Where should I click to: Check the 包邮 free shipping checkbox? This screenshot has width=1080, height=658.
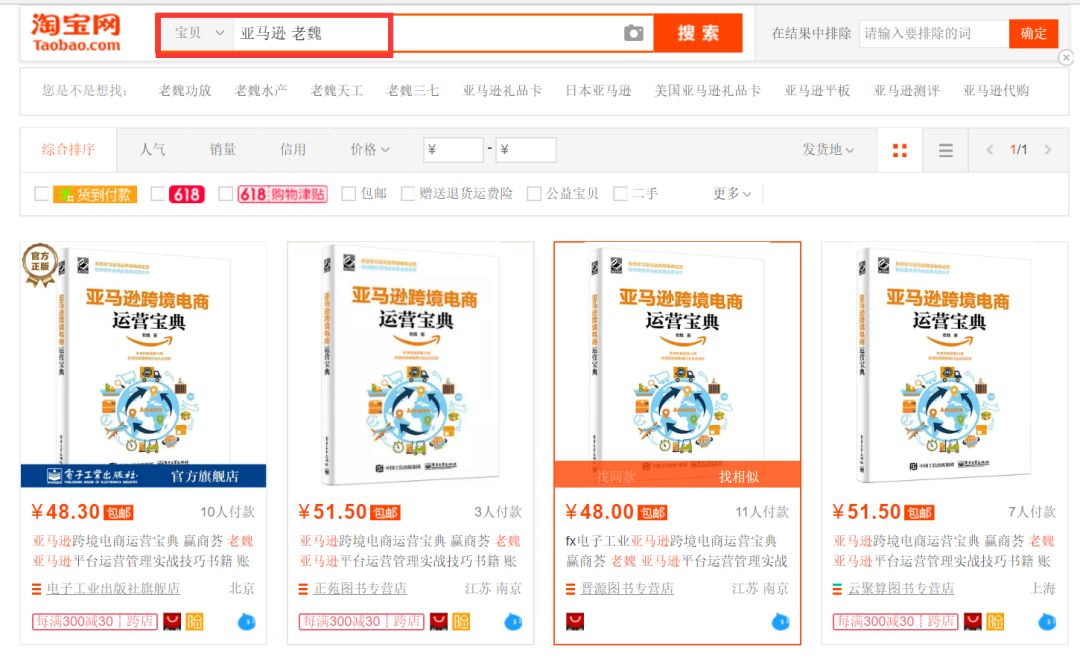coord(349,194)
